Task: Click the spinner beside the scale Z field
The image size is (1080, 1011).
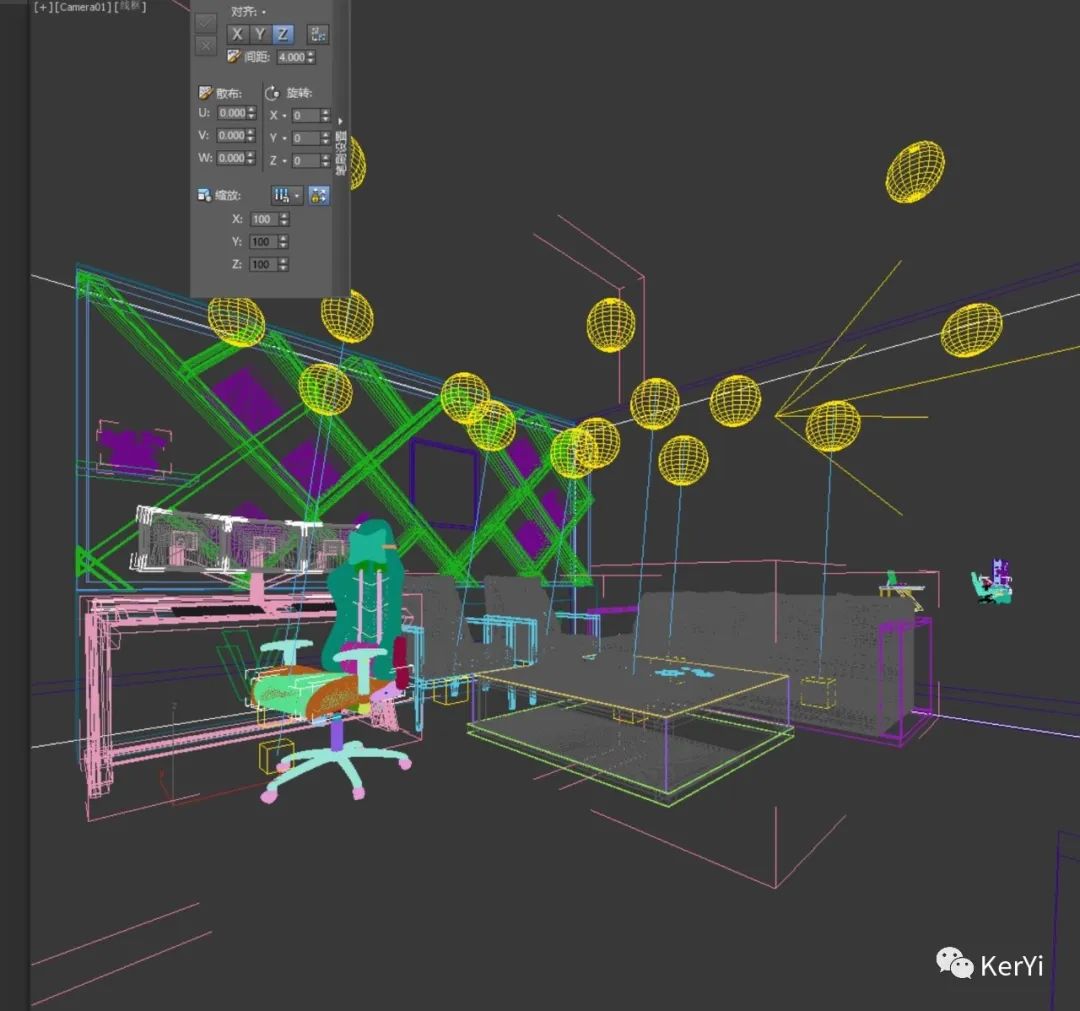Action: 284,265
